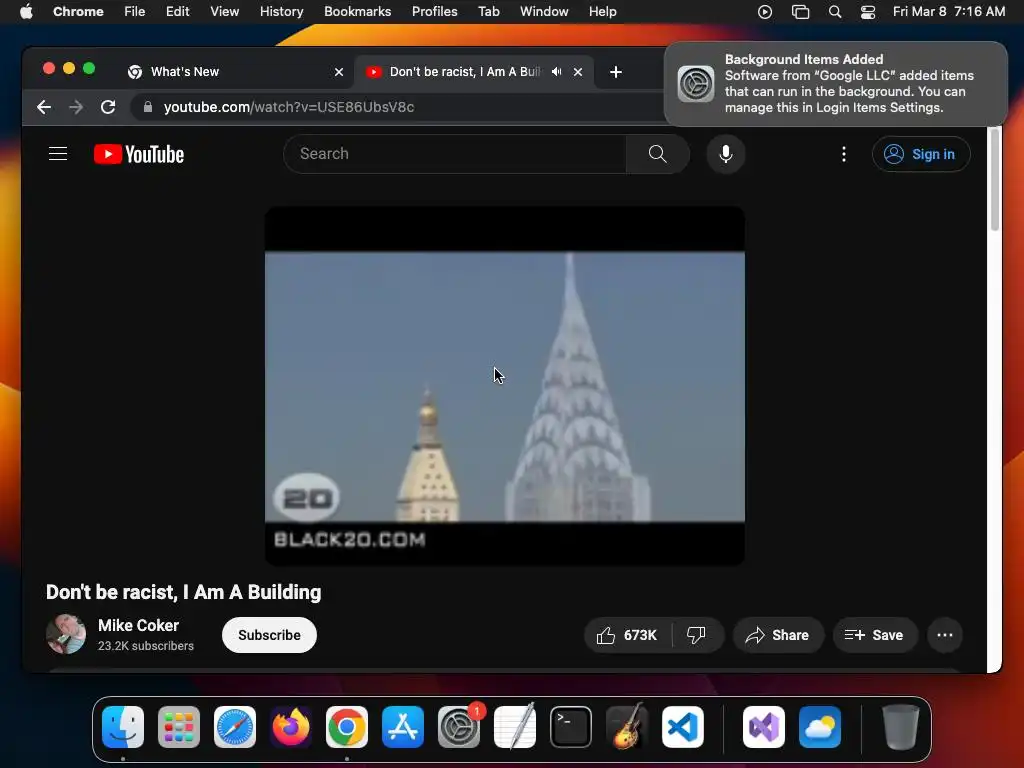This screenshot has width=1024, height=768.
Task: Click the 23.2K subscribers text
Action: coord(146,646)
